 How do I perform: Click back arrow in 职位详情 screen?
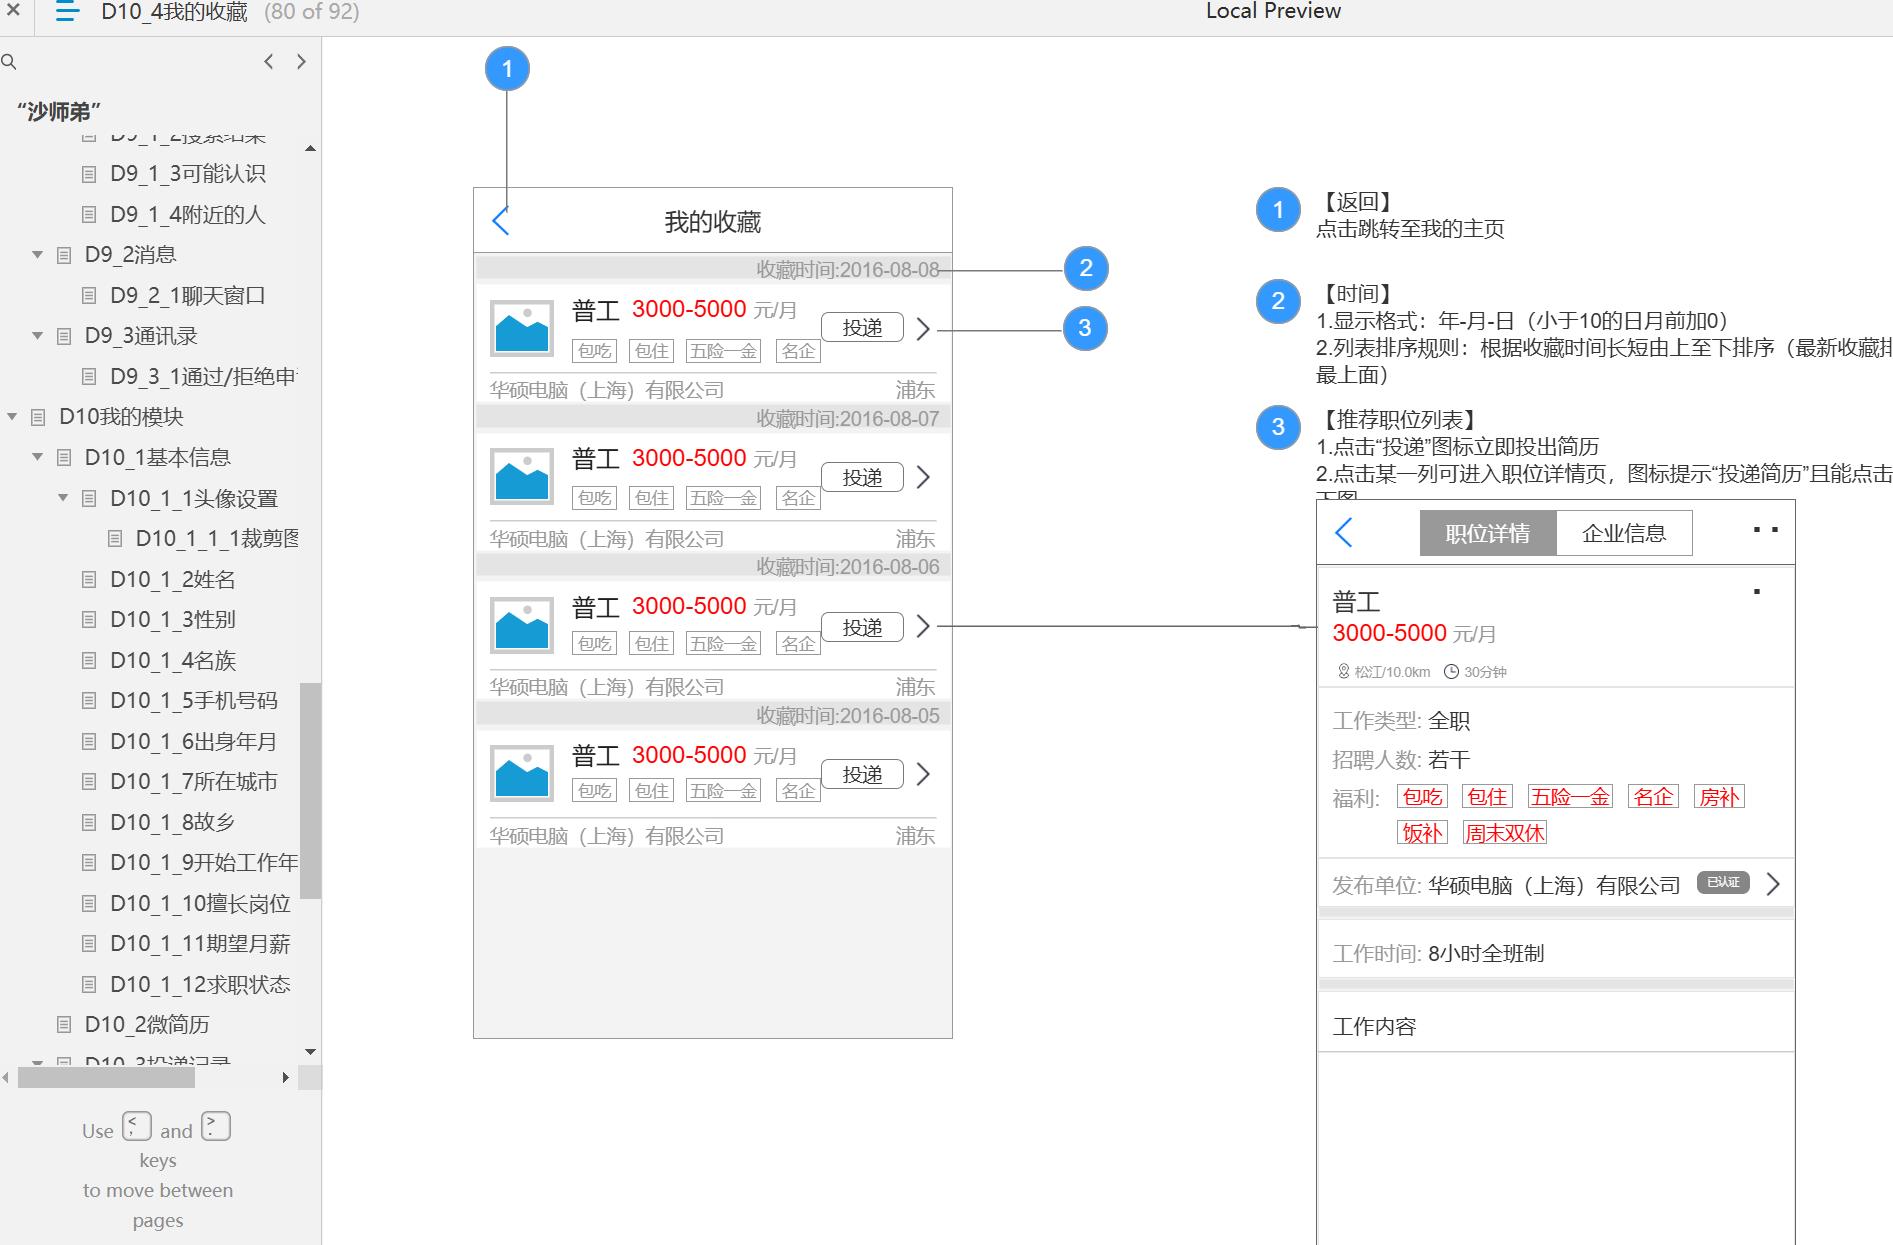1344,532
